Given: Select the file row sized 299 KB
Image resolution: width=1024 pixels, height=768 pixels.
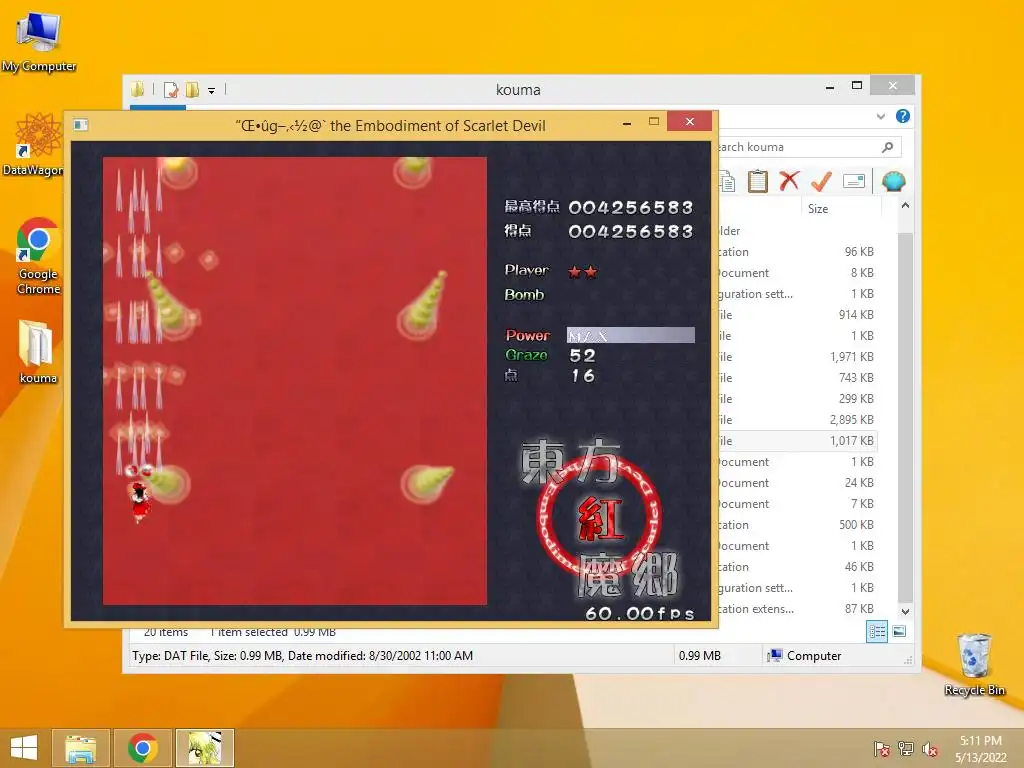Looking at the screenshot, I should [797, 398].
